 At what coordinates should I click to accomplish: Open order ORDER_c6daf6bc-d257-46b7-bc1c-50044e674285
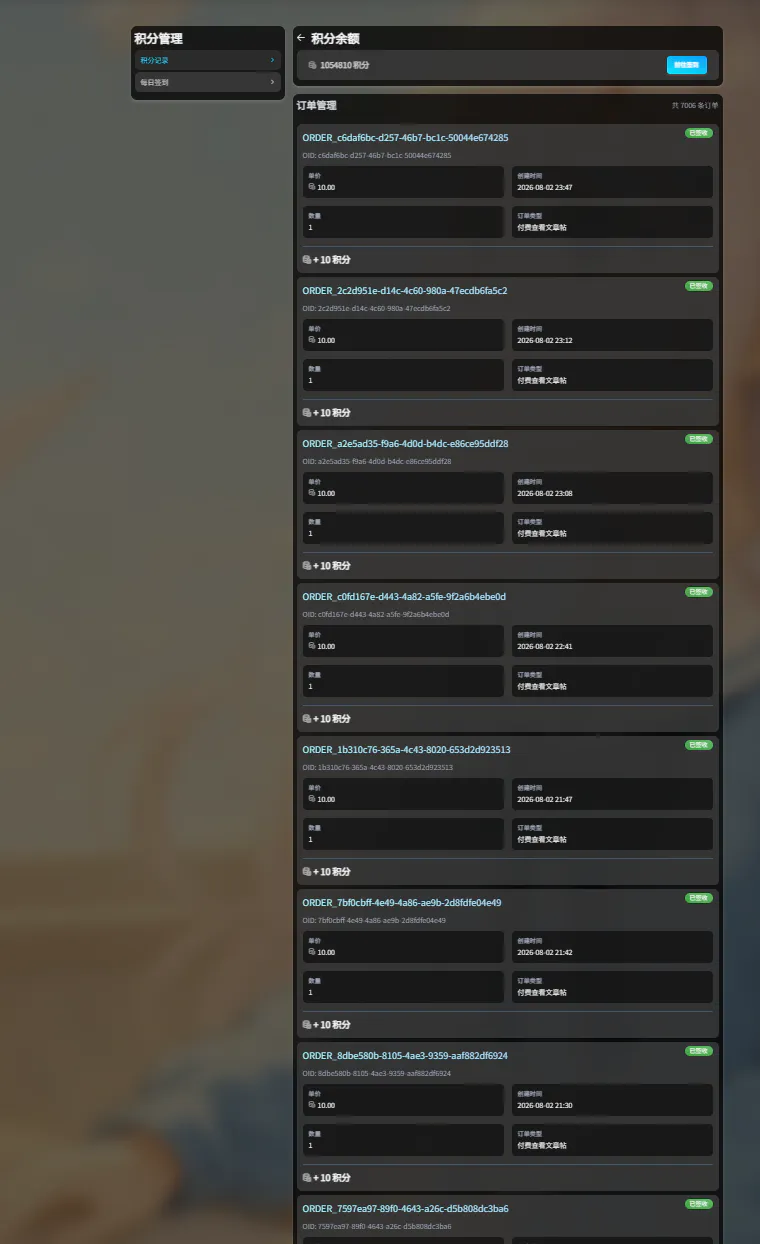[405, 138]
